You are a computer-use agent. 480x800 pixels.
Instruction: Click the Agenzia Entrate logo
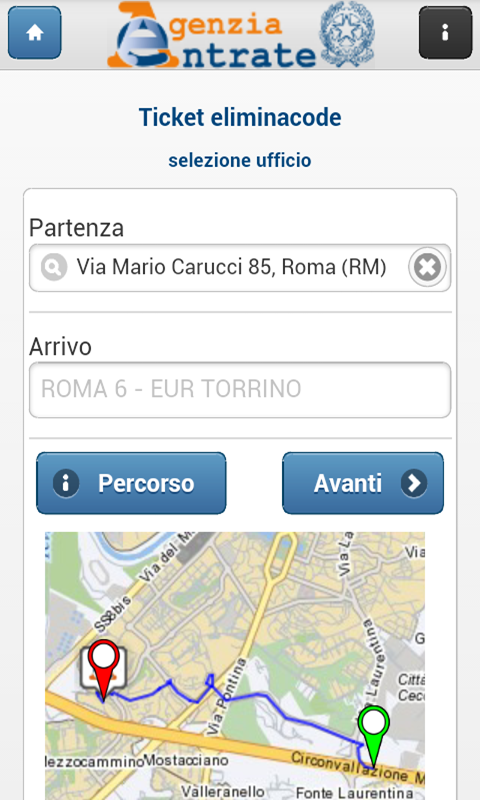[212, 35]
